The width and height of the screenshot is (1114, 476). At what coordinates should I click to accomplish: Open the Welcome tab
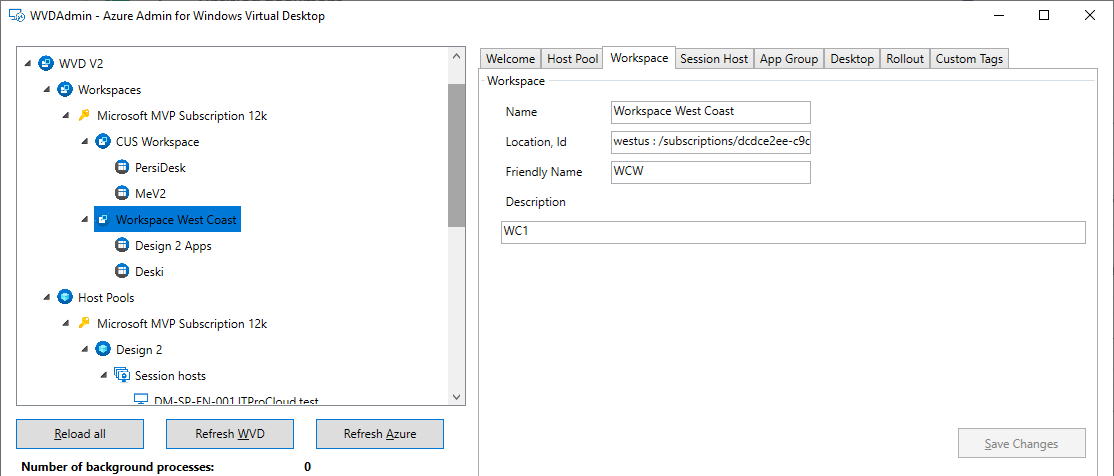pyautogui.click(x=510, y=59)
